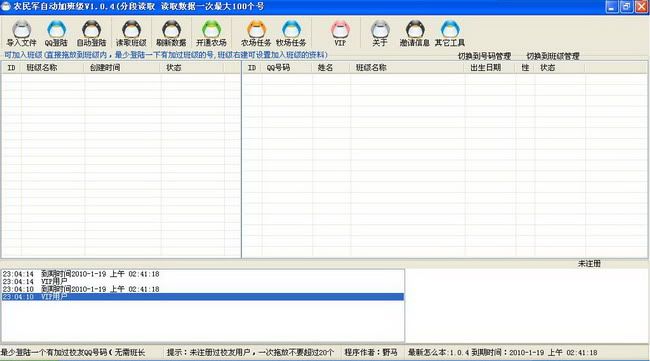
Task: Open 其它工具 other tools
Action: tap(450, 34)
